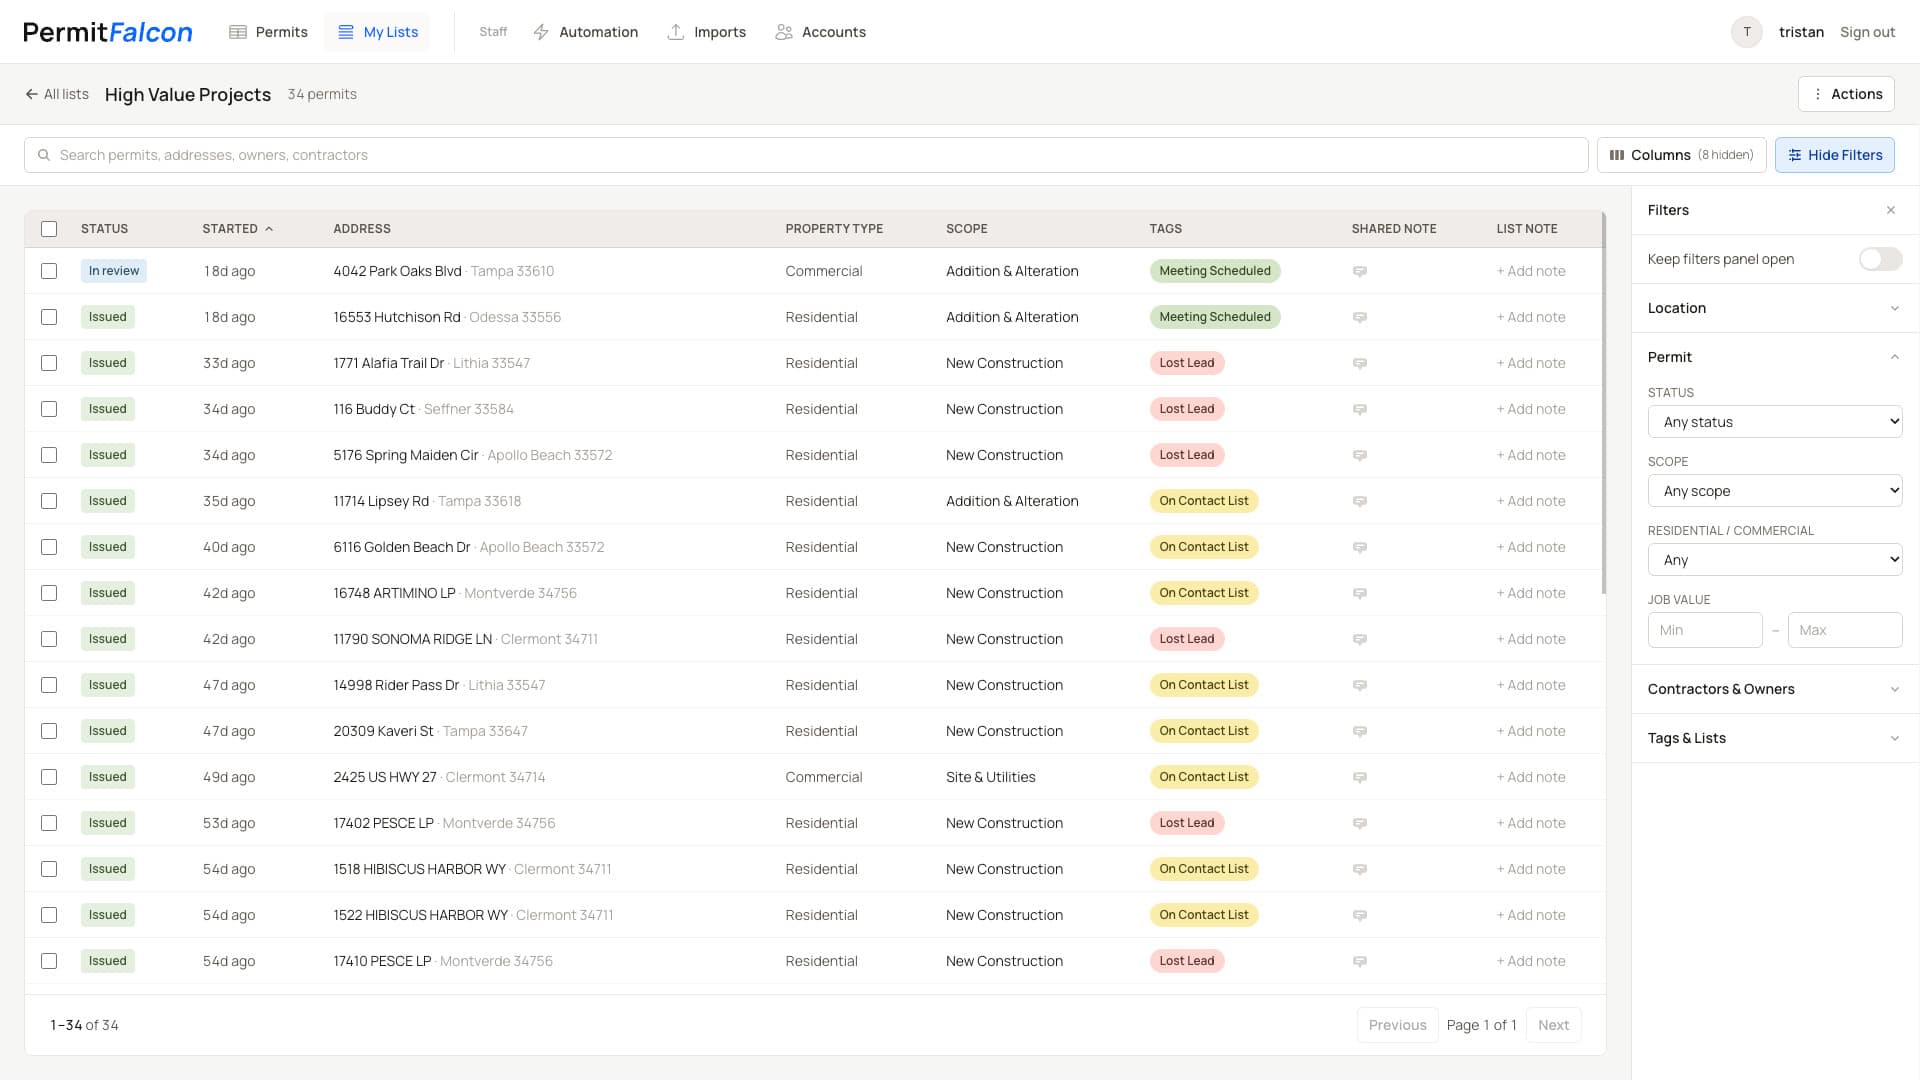Open shared note icon for 6116 Golden Beach Dr
The width and height of the screenshot is (1920, 1080).
1359,547
